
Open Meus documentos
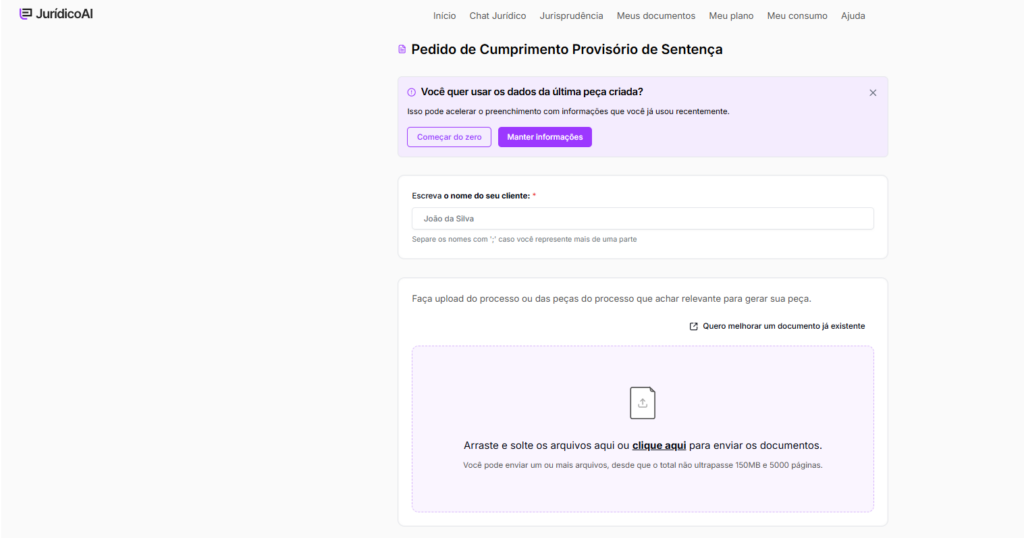(x=656, y=16)
